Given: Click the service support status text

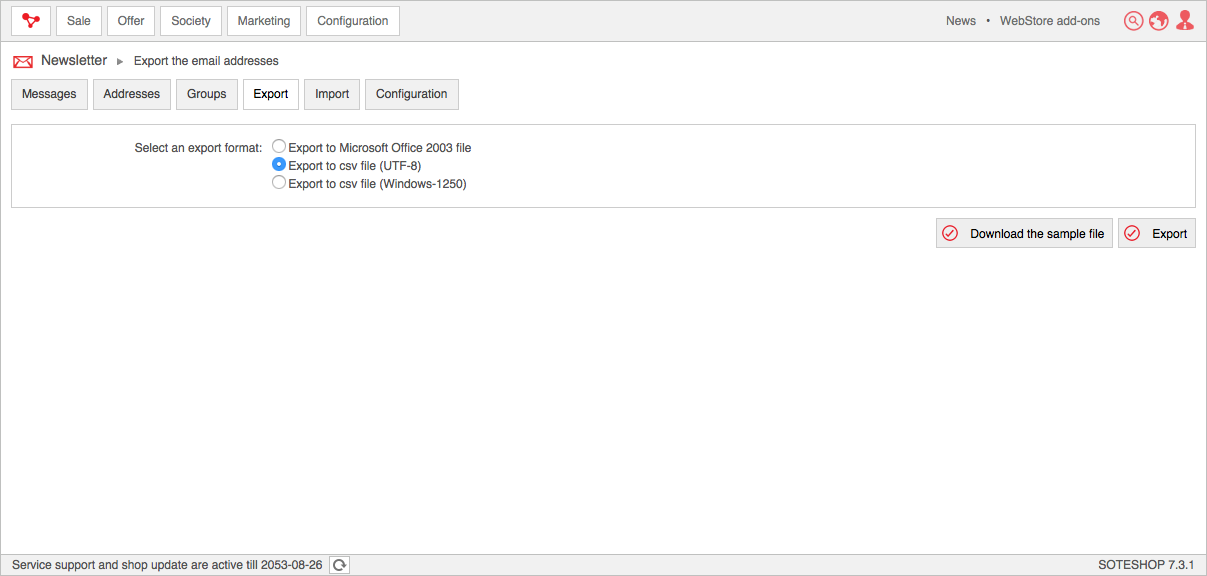Looking at the screenshot, I should tap(167, 565).
